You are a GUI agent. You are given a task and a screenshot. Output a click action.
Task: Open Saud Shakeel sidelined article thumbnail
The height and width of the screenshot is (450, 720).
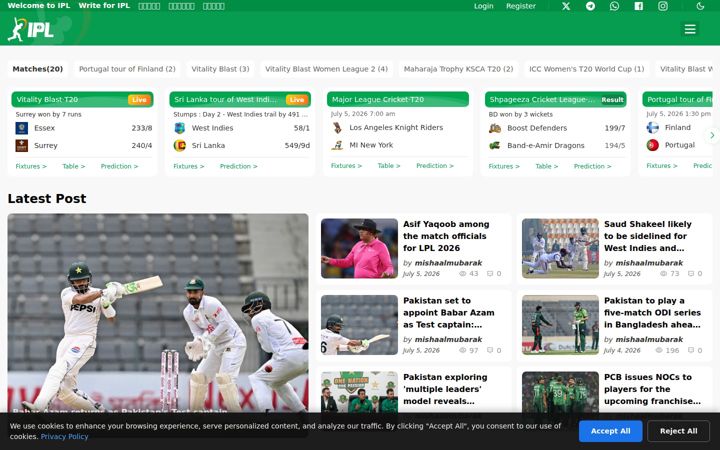[x=560, y=248]
